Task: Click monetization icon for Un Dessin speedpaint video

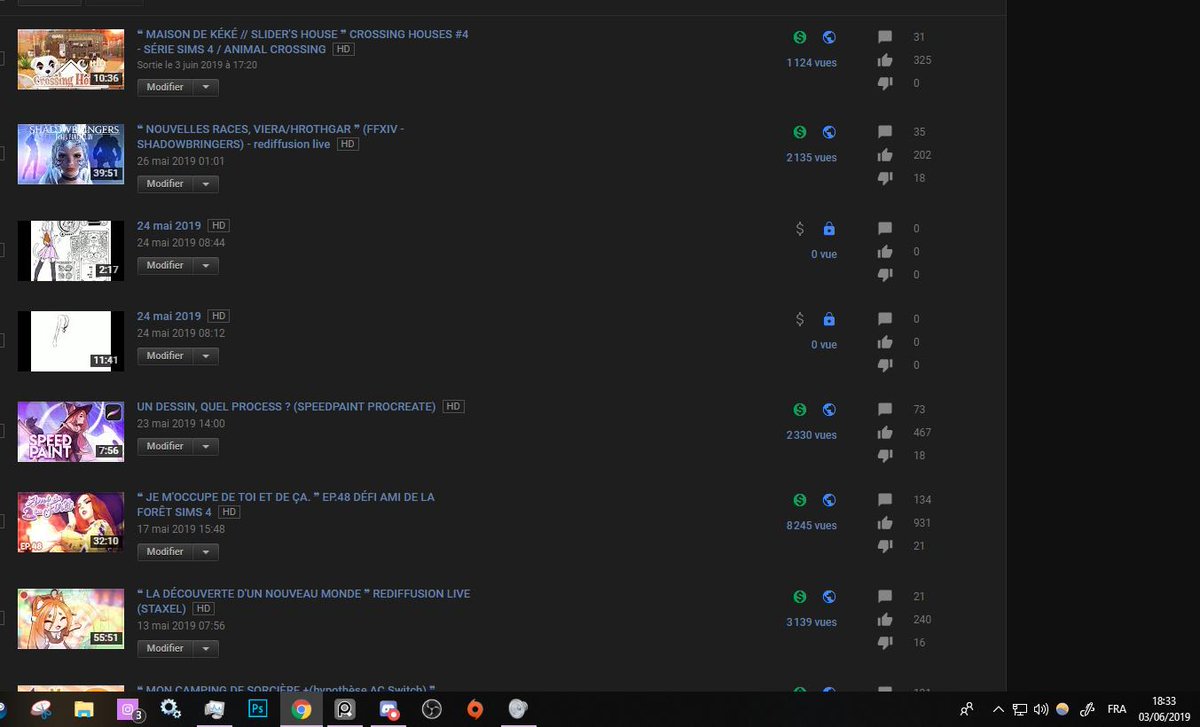Action: (x=800, y=410)
